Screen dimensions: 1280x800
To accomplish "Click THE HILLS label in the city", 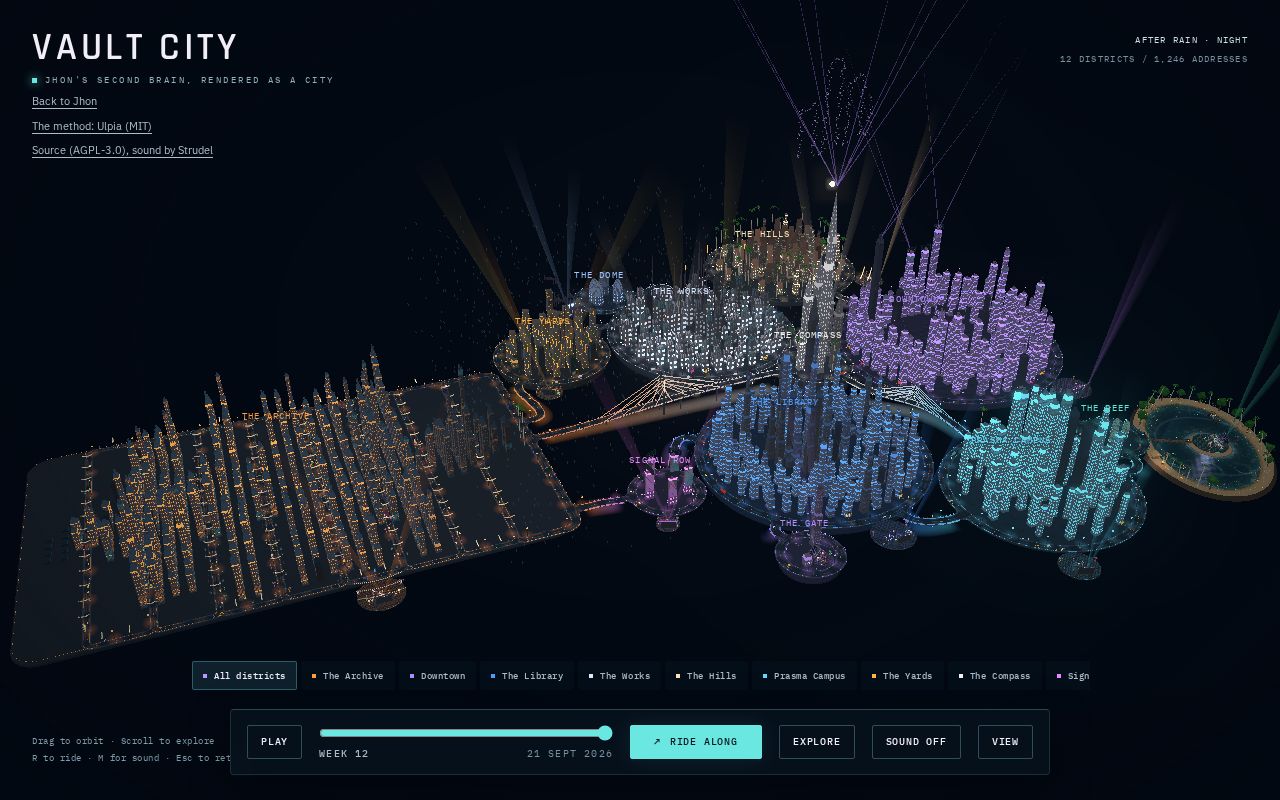I will (762, 234).
